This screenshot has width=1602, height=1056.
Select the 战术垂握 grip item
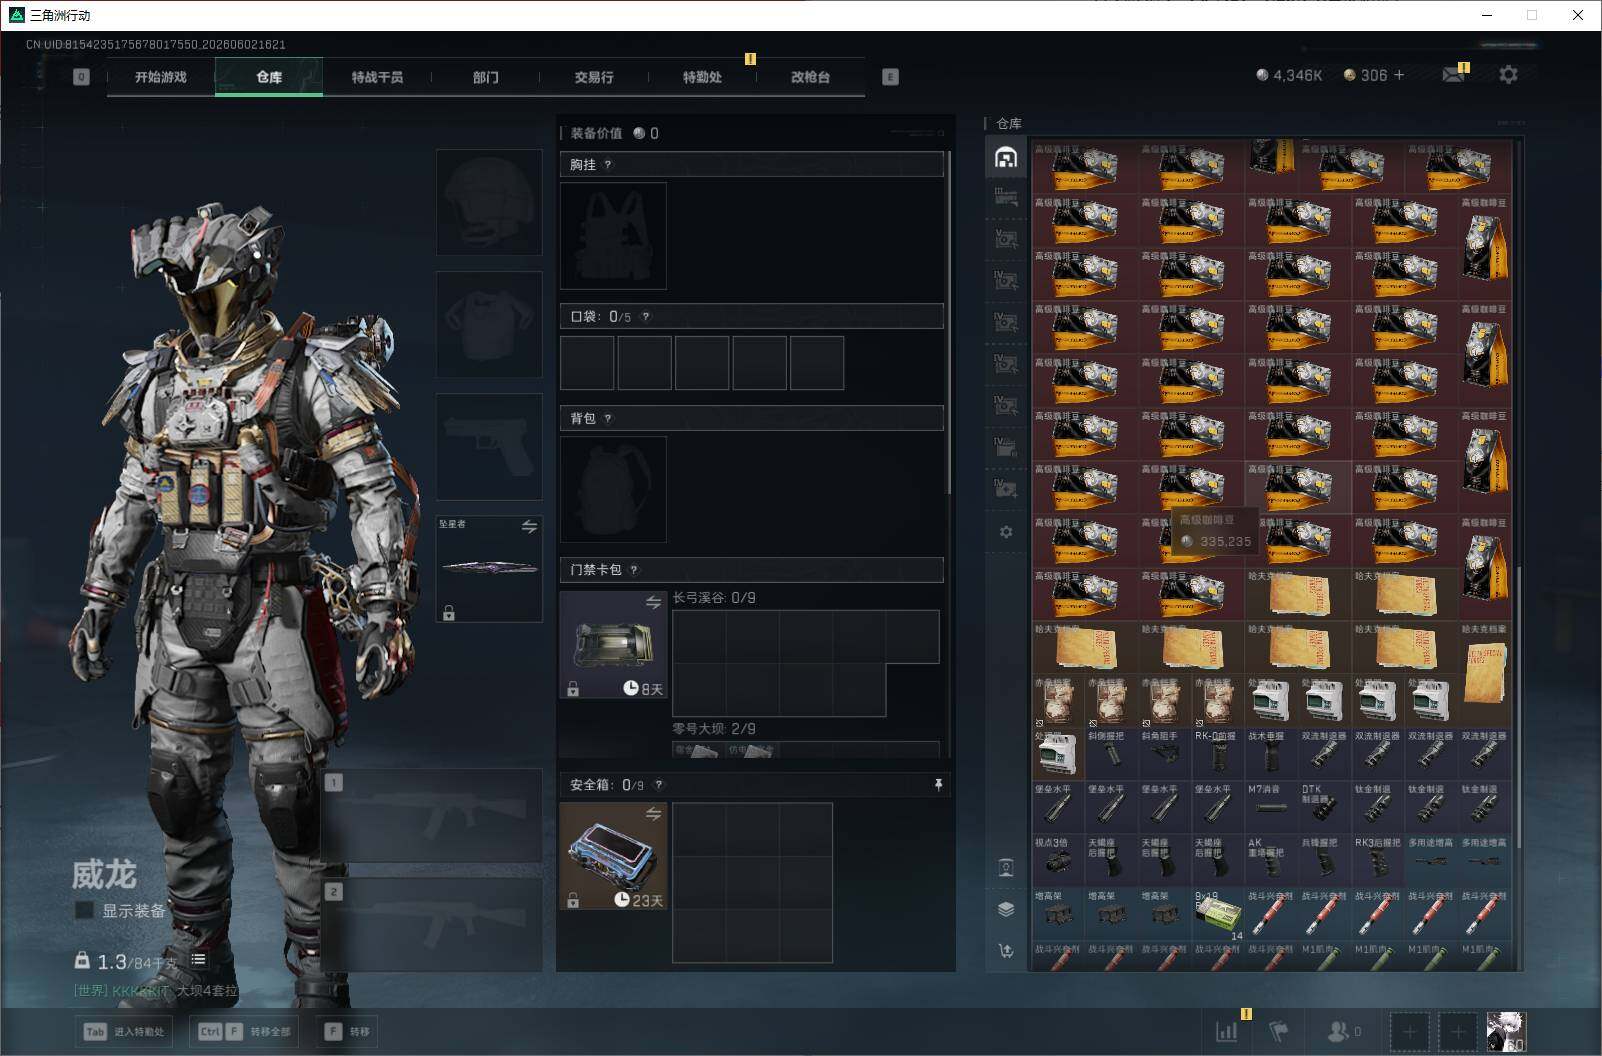click(x=1271, y=755)
